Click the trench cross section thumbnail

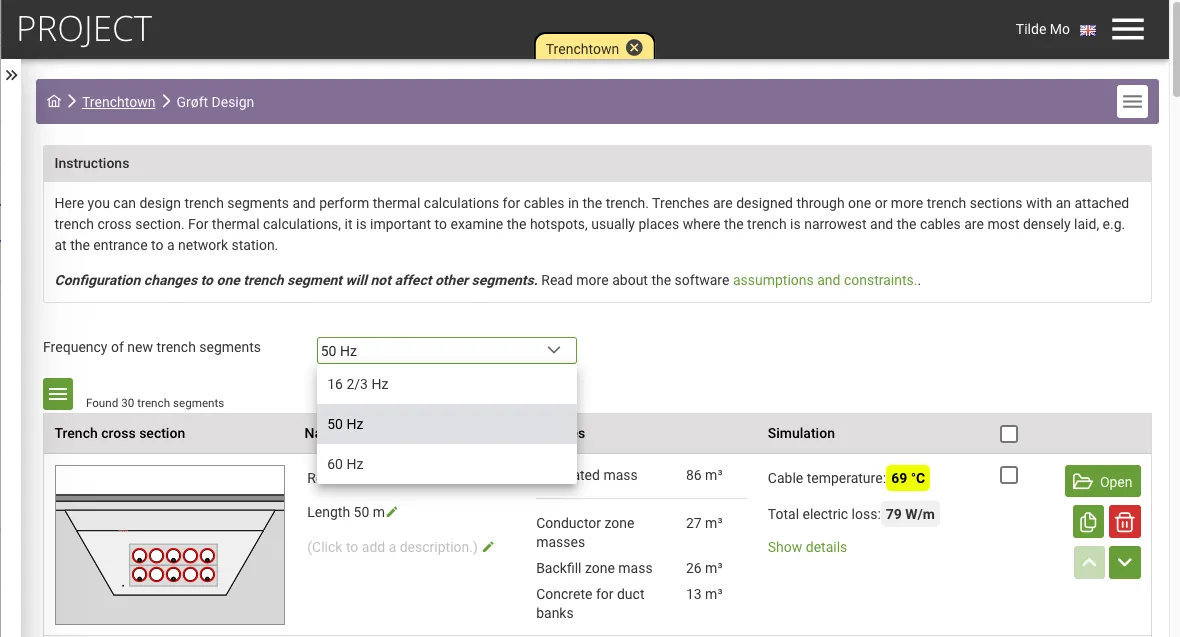(x=170, y=545)
